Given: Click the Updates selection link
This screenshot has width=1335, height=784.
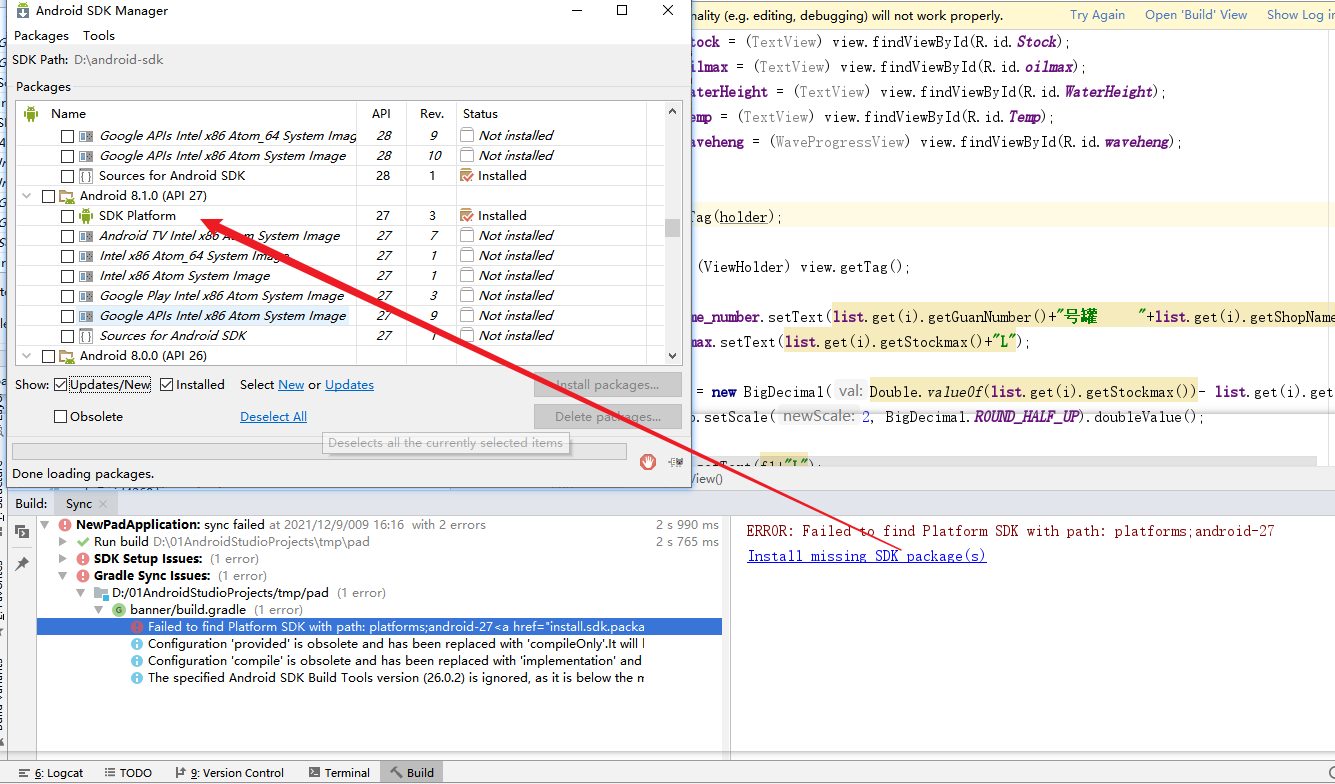Looking at the screenshot, I should (349, 385).
